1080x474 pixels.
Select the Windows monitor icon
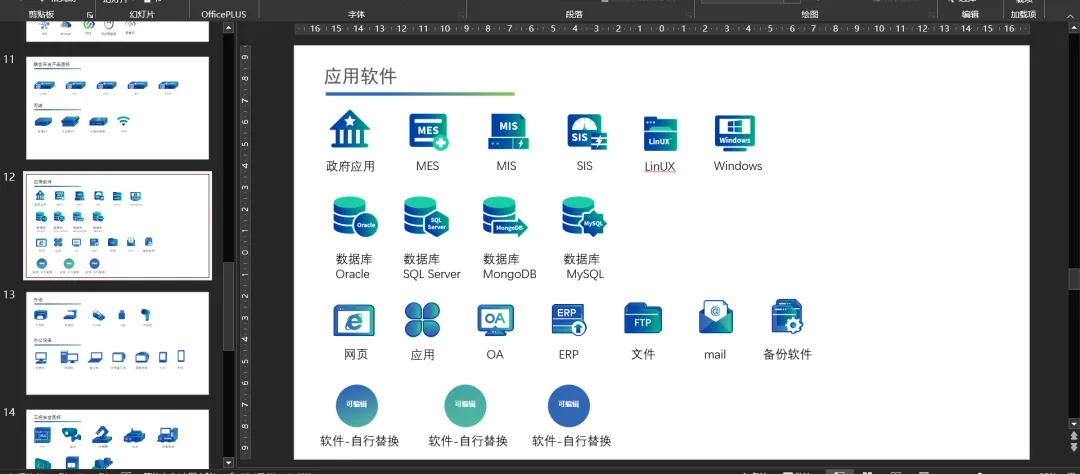735,132
